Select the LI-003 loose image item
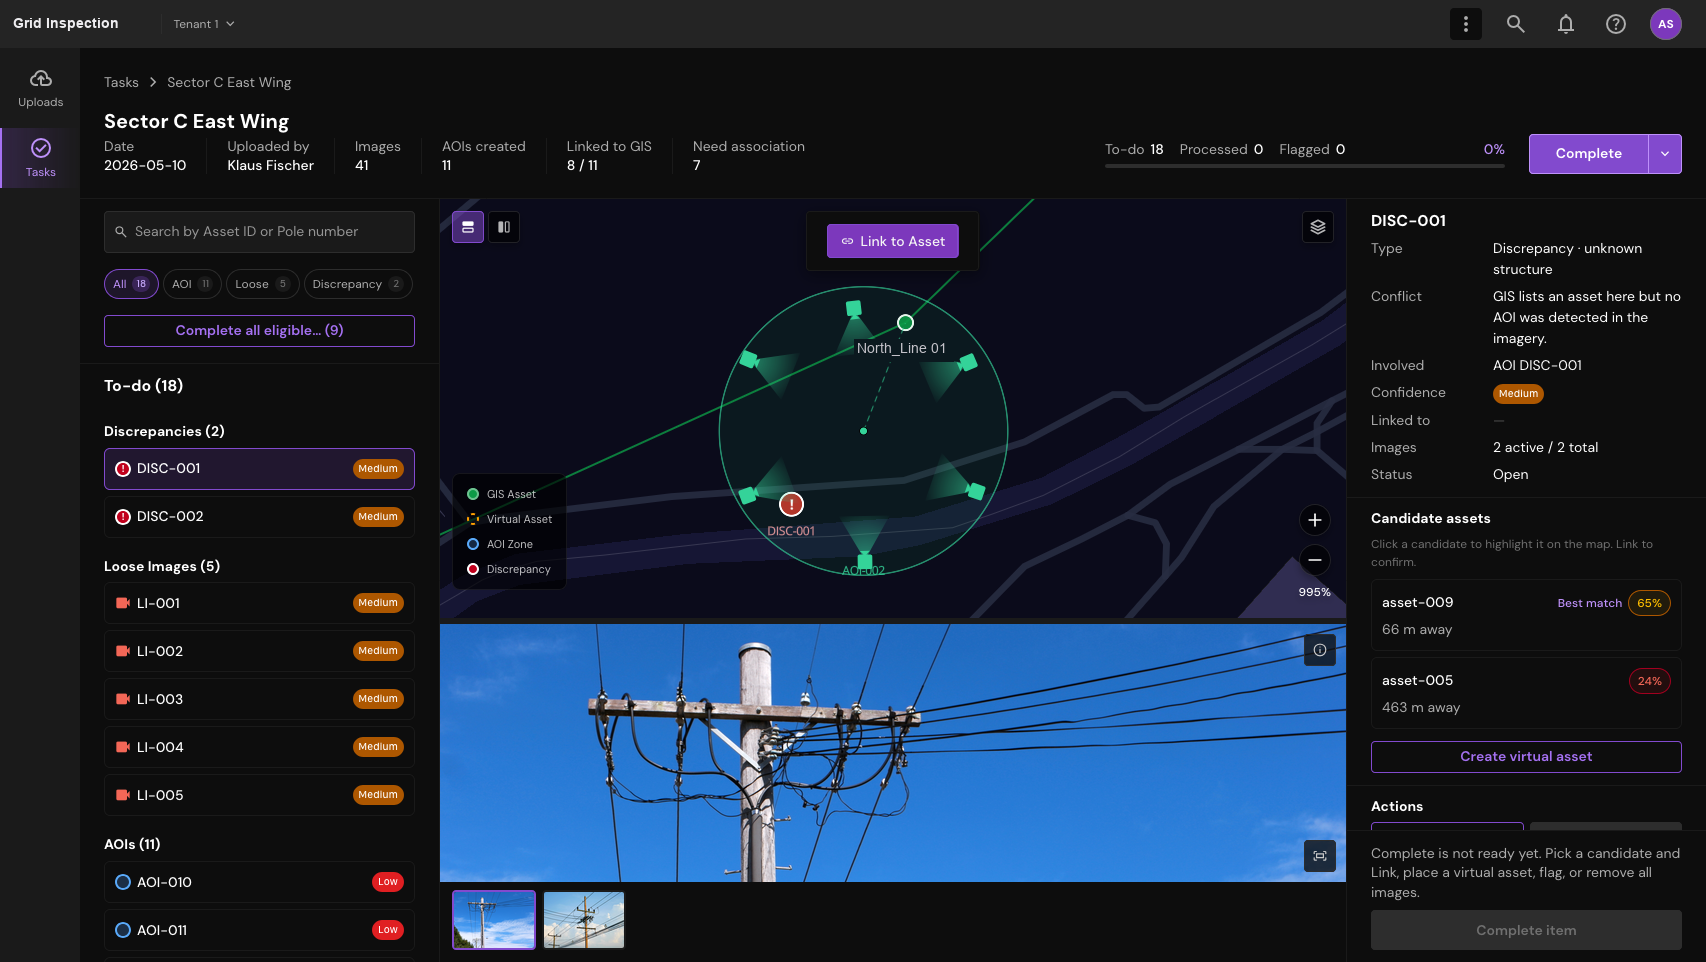 [x=259, y=699]
